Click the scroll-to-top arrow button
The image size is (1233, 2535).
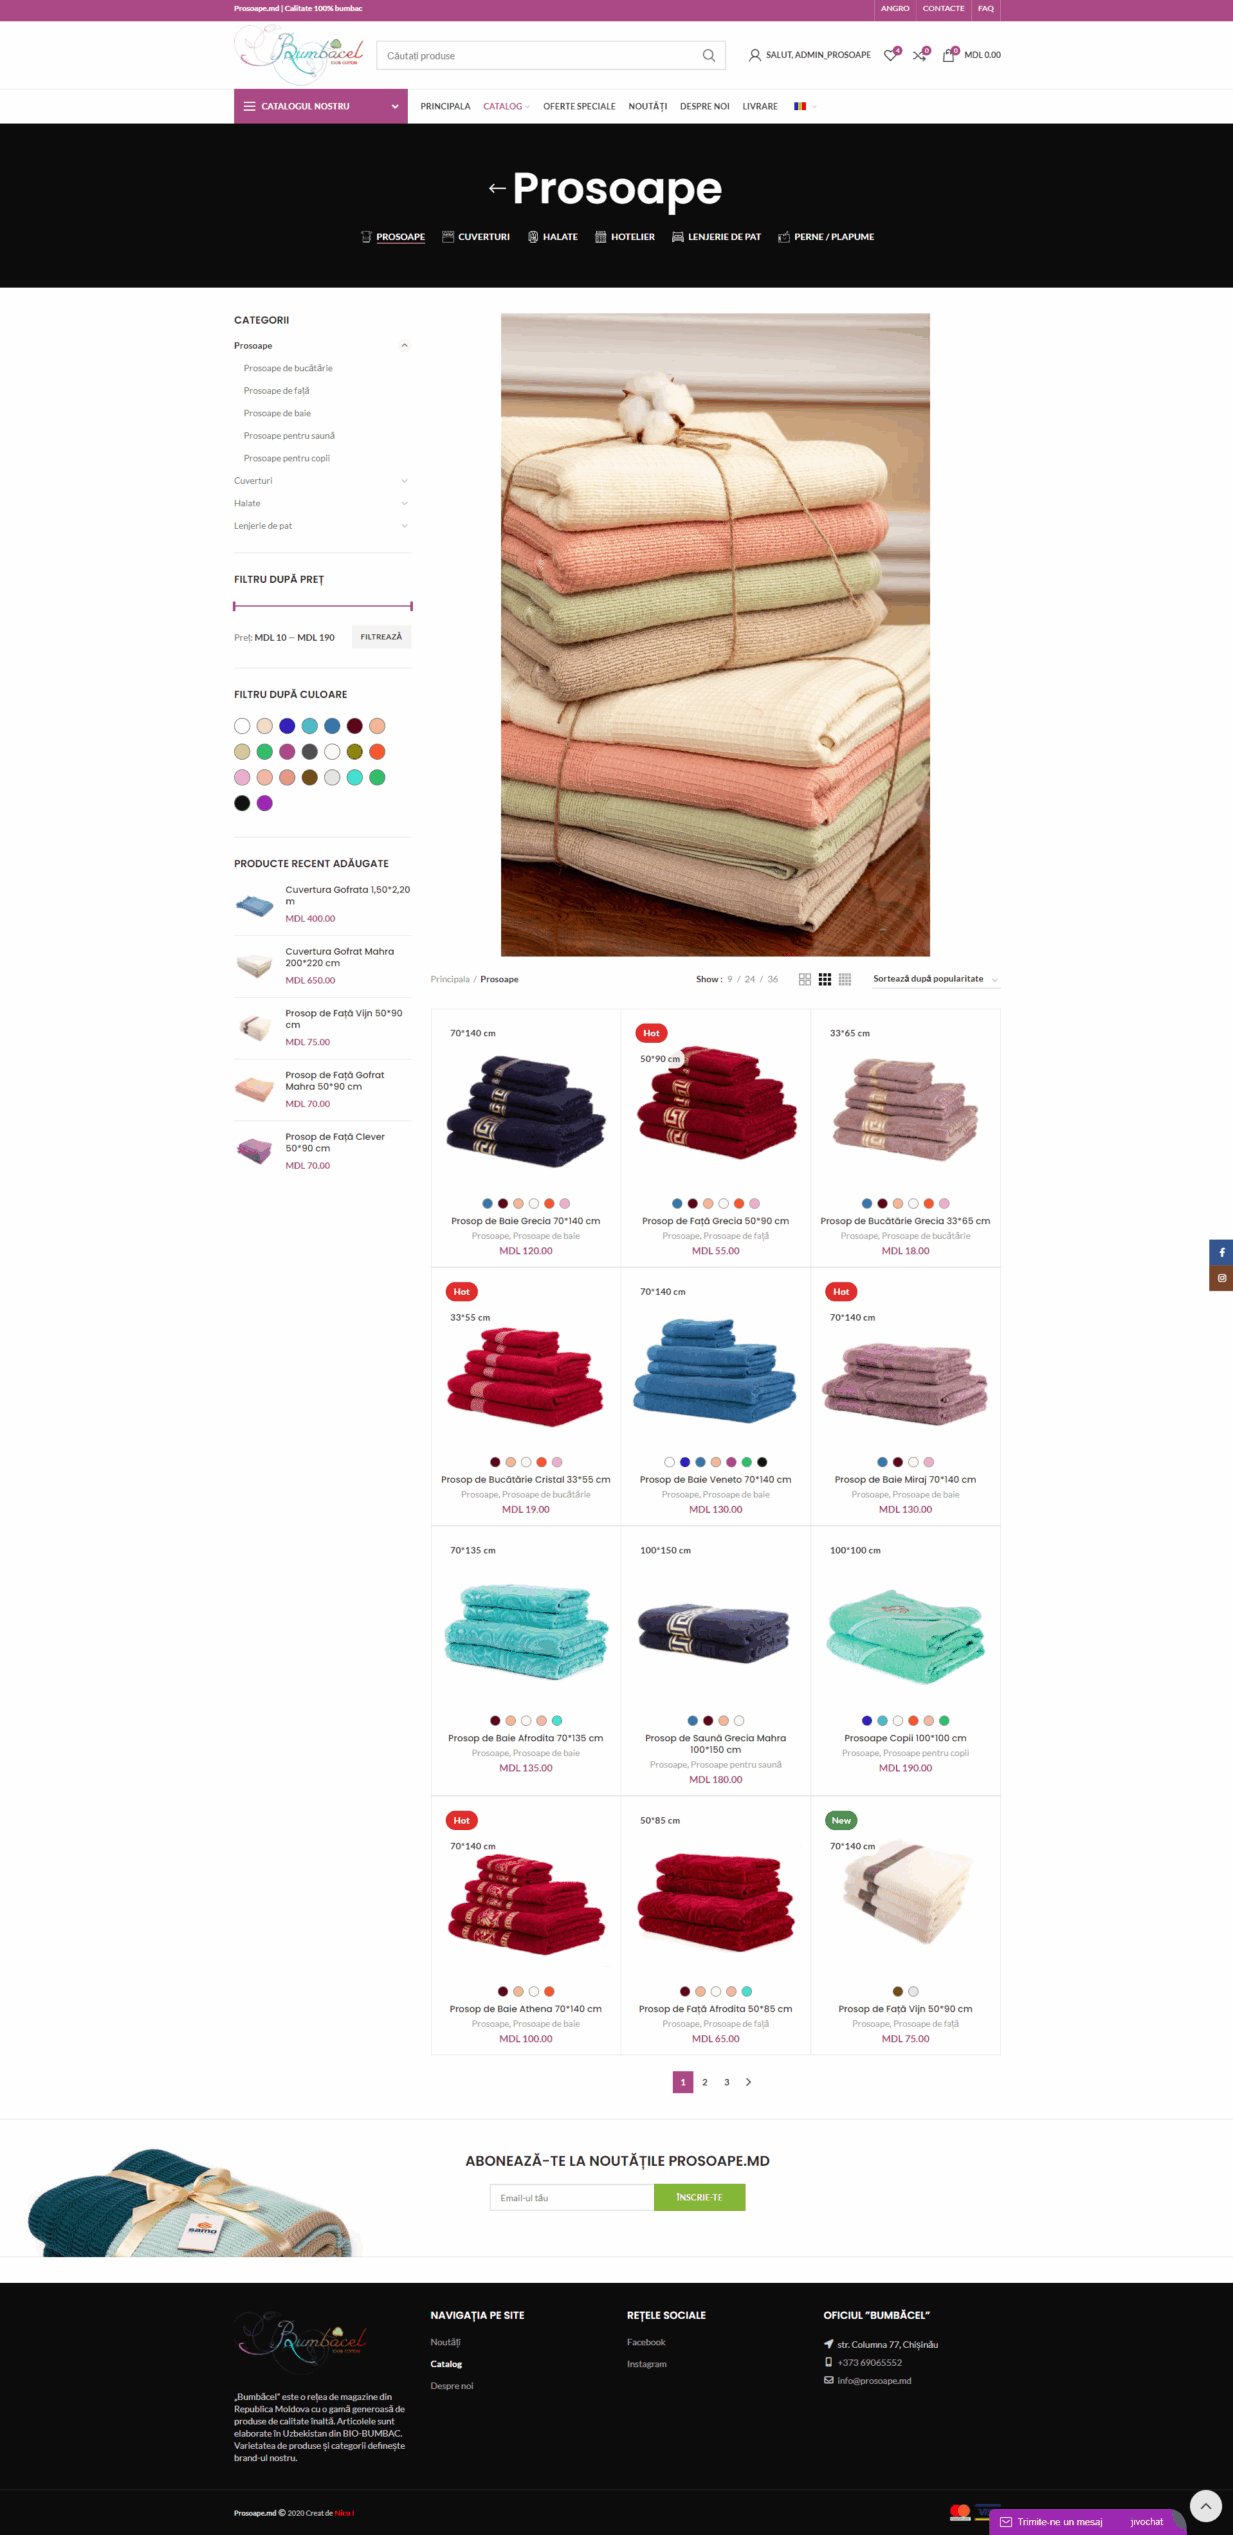1206,2505
